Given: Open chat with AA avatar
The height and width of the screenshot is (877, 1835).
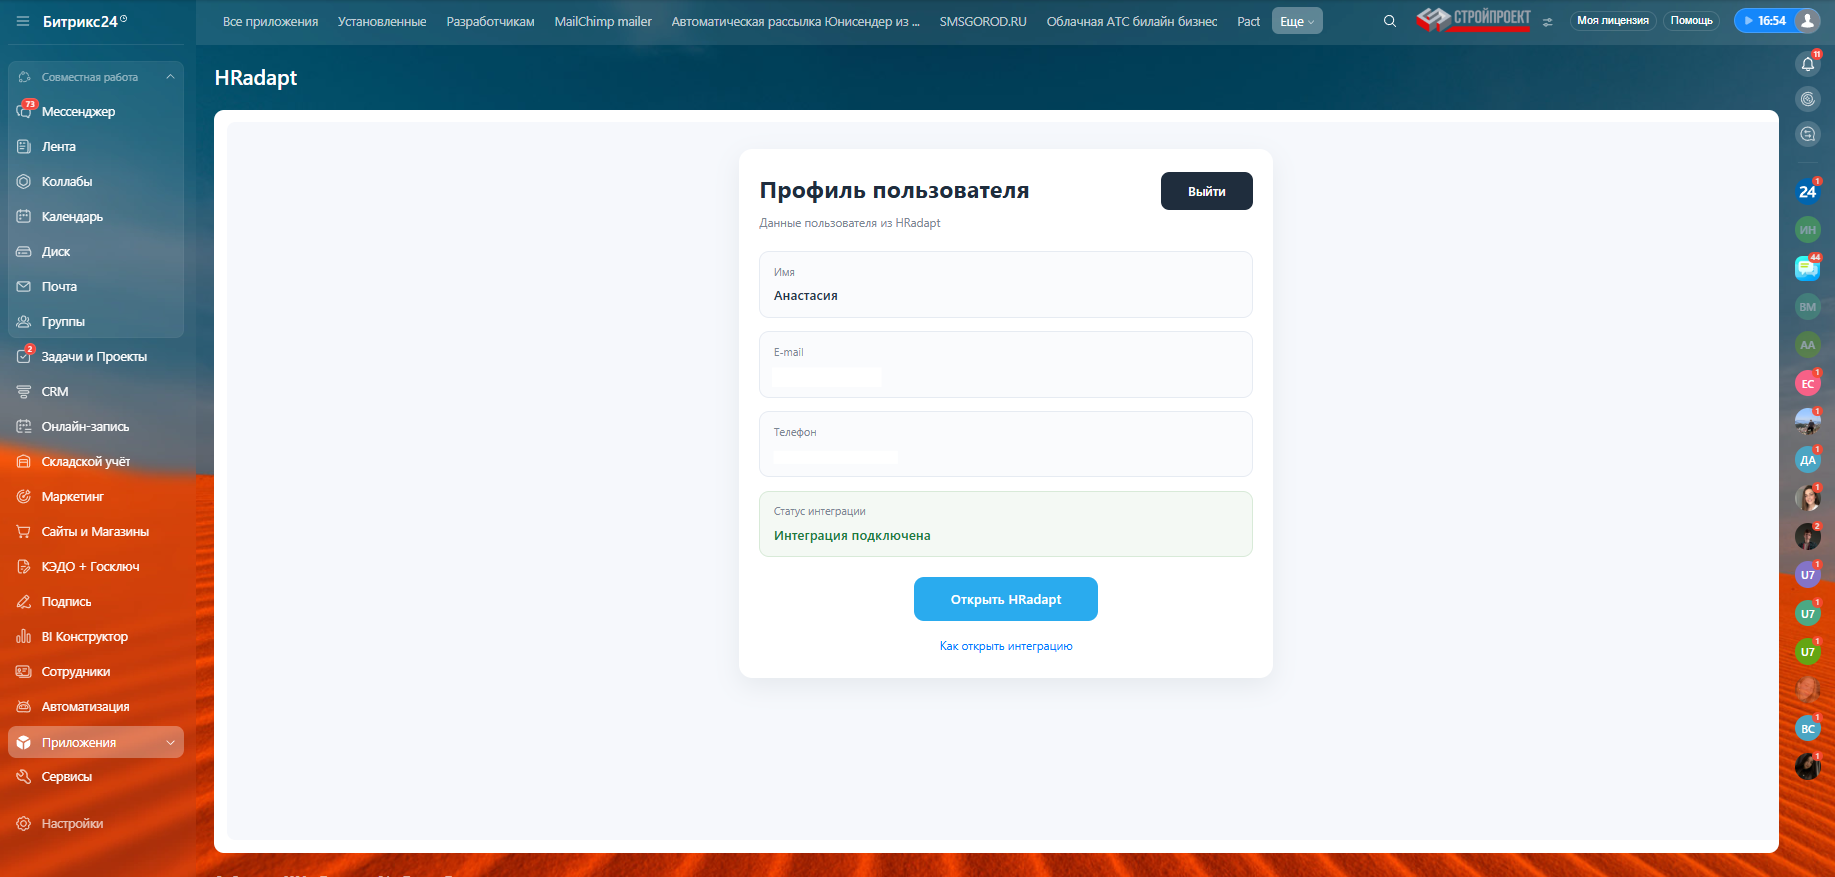Looking at the screenshot, I should point(1807,345).
